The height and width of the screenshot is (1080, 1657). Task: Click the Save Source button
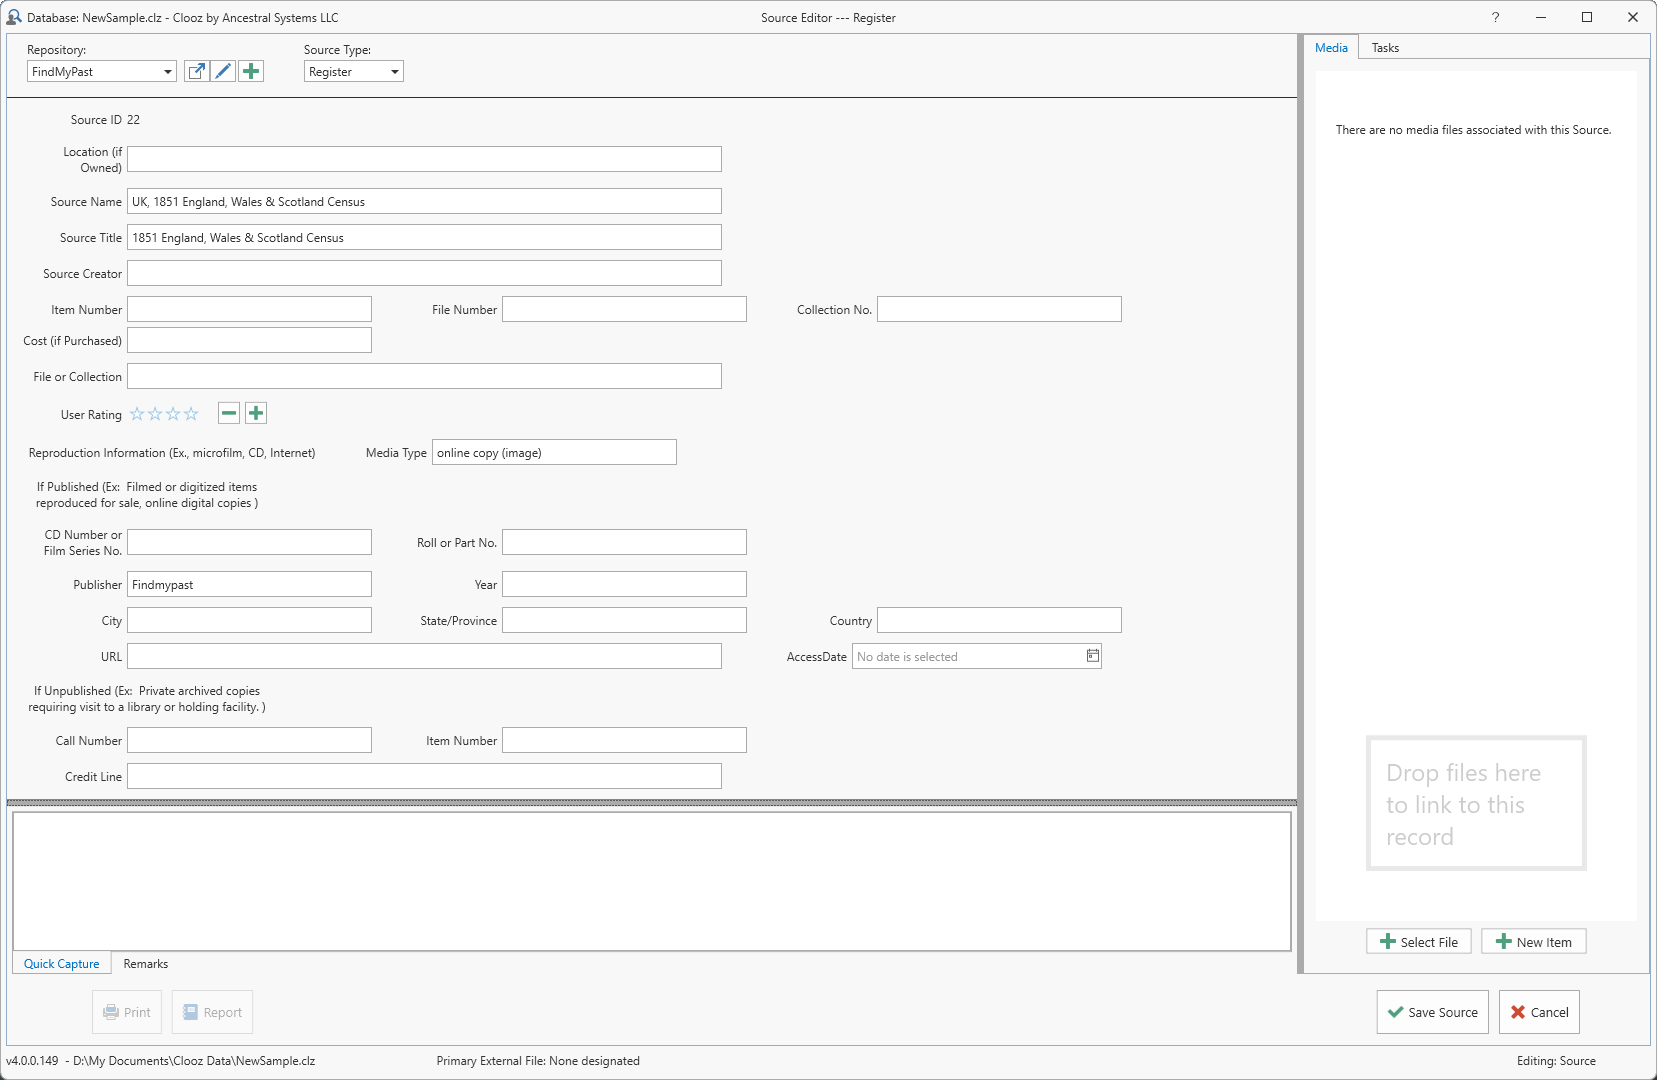click(x=1432, y=1012)
